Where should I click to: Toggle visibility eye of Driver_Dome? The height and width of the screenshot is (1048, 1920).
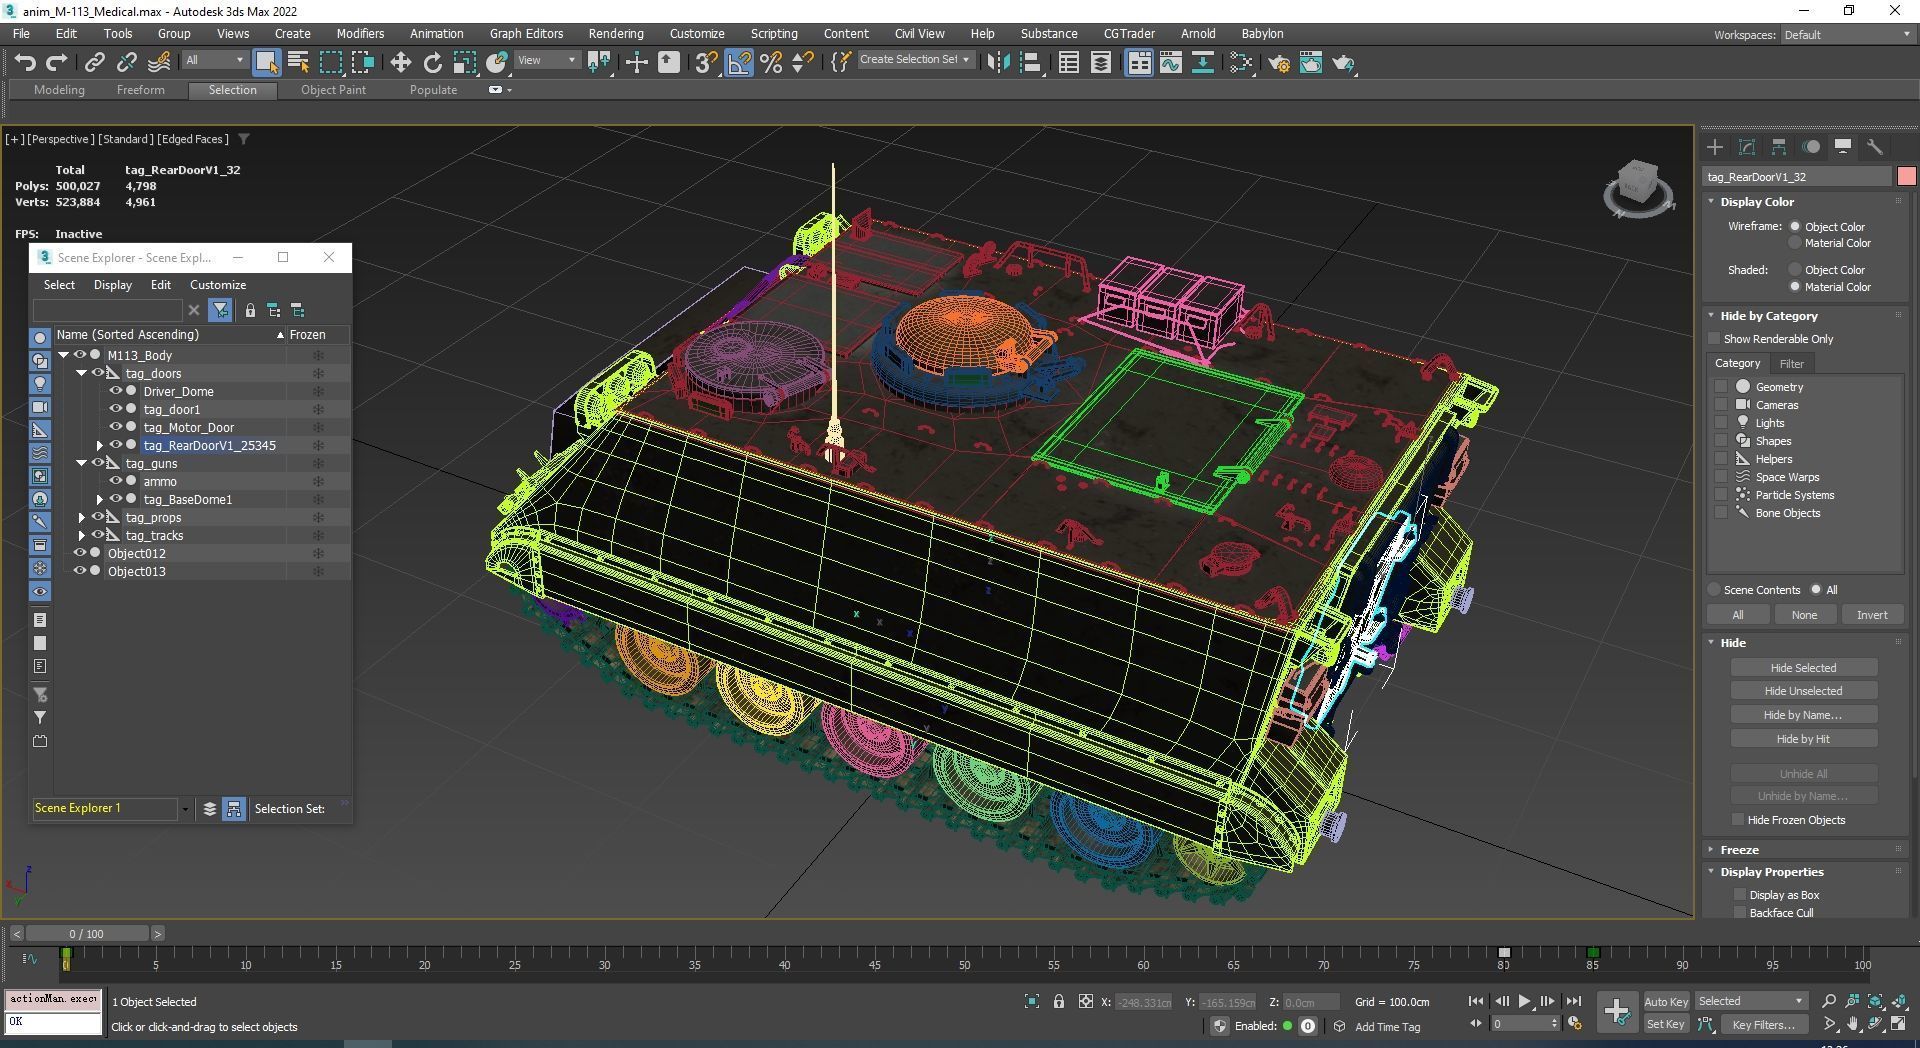point(115,391)
